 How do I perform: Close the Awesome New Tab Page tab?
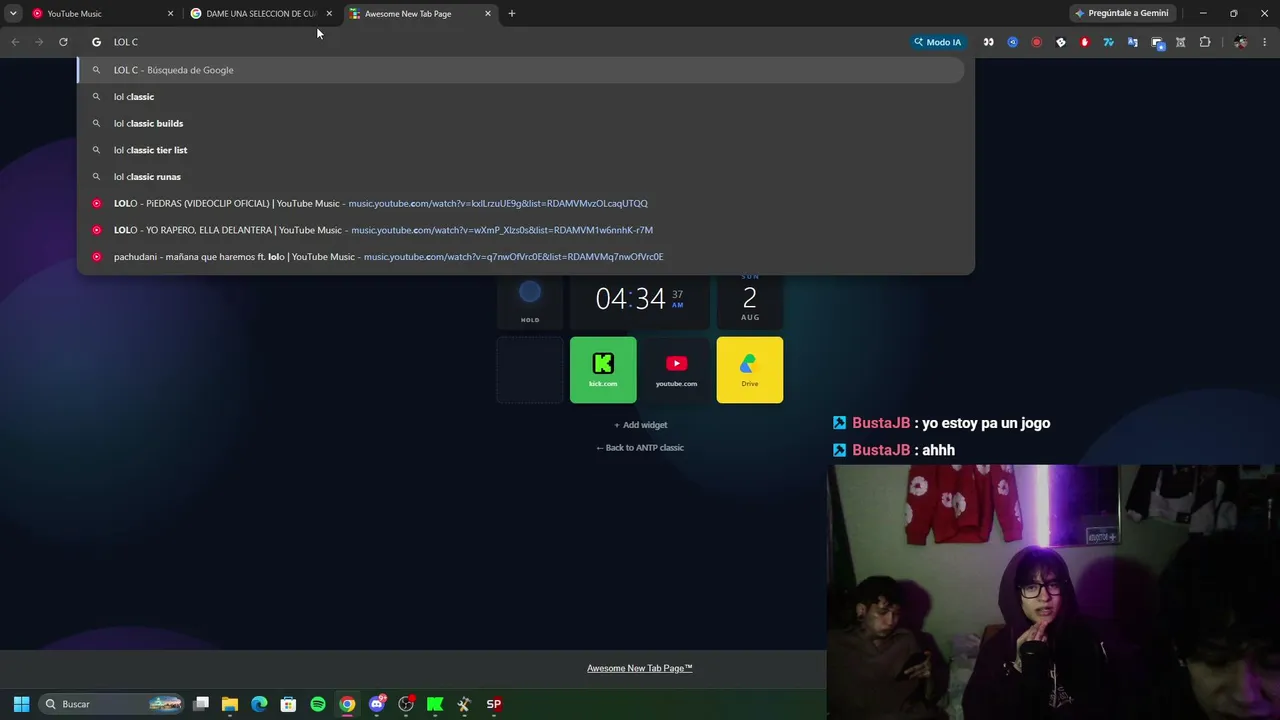coord(488,14)
